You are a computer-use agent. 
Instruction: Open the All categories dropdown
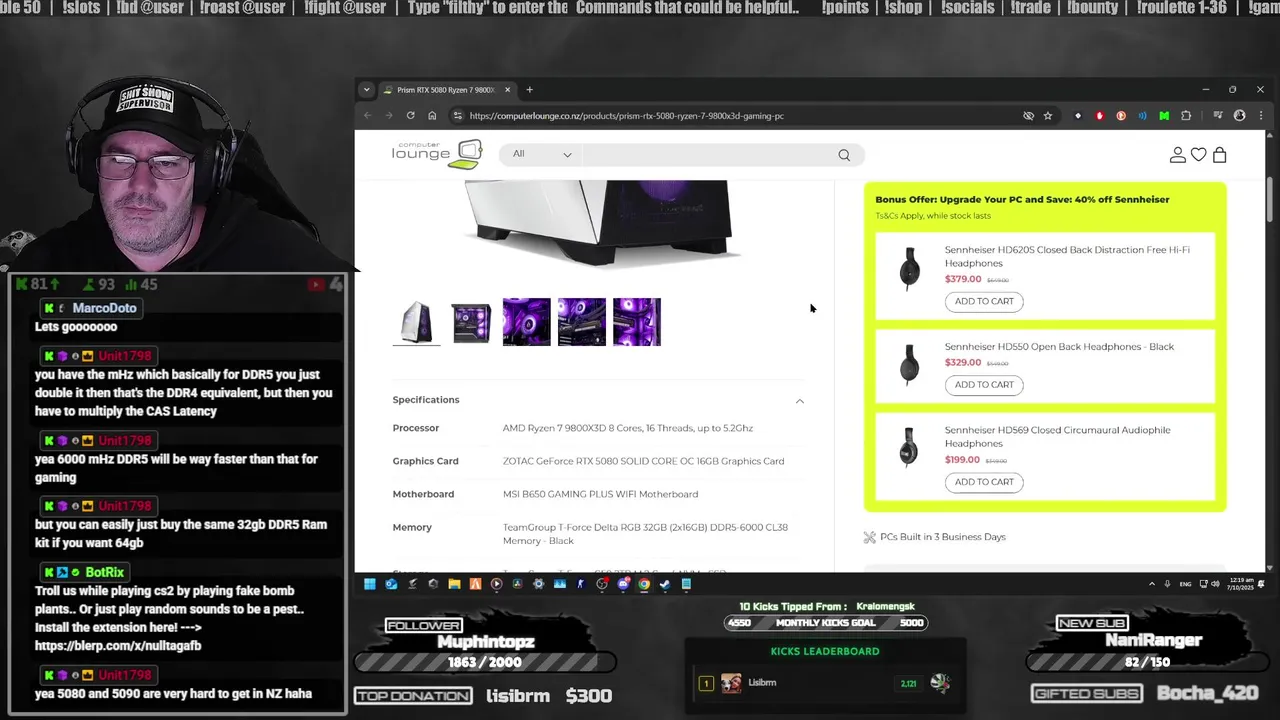click(x=542, y=154)
